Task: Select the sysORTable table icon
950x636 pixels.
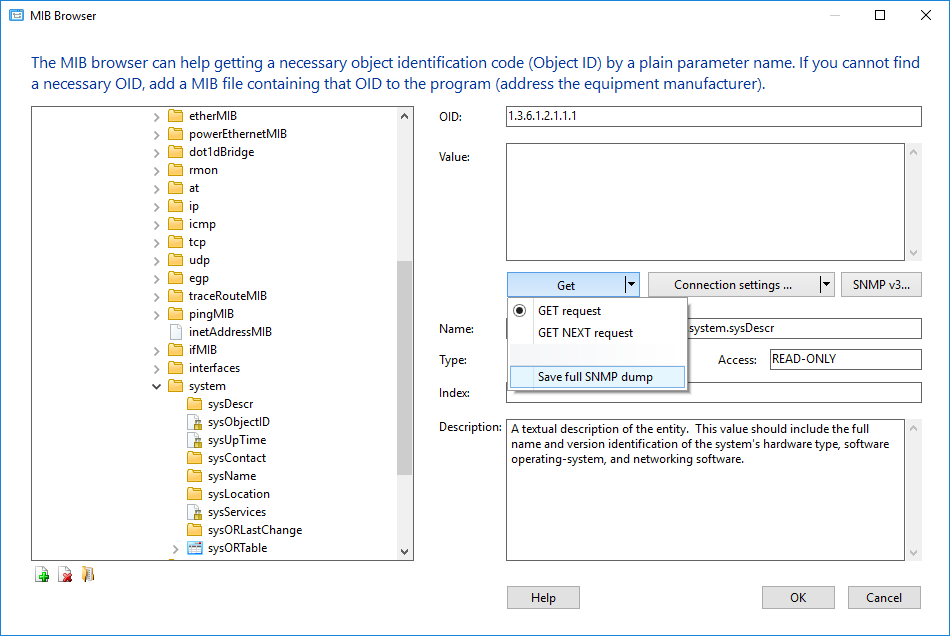Action: (195, 548)
